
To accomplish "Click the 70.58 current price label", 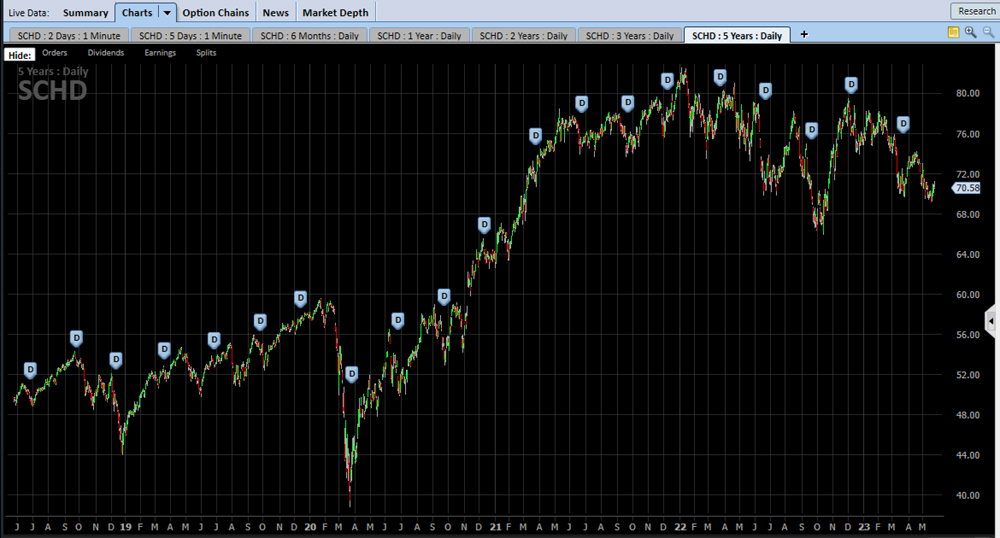I will (x=966, y=188).
